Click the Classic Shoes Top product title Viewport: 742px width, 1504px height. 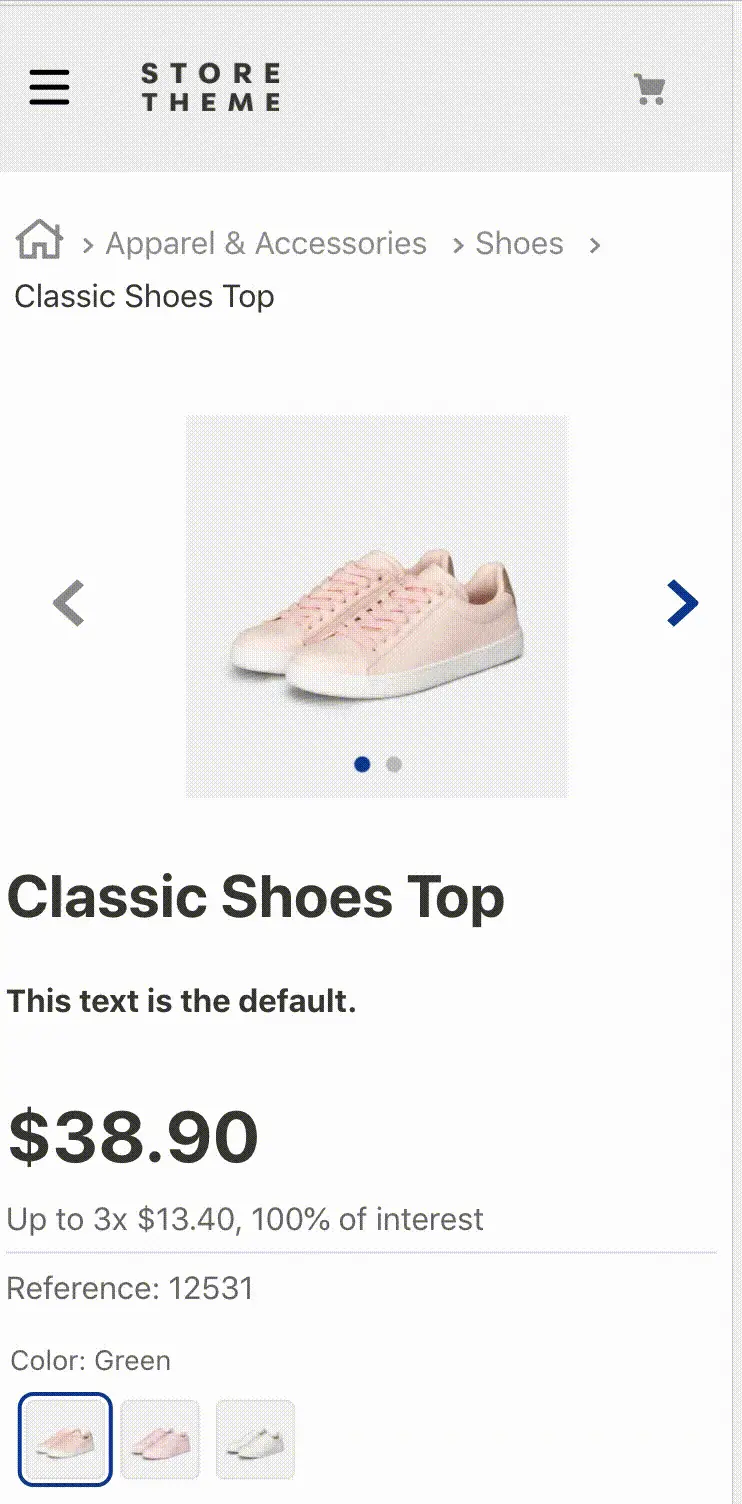[x=256, y=896]
